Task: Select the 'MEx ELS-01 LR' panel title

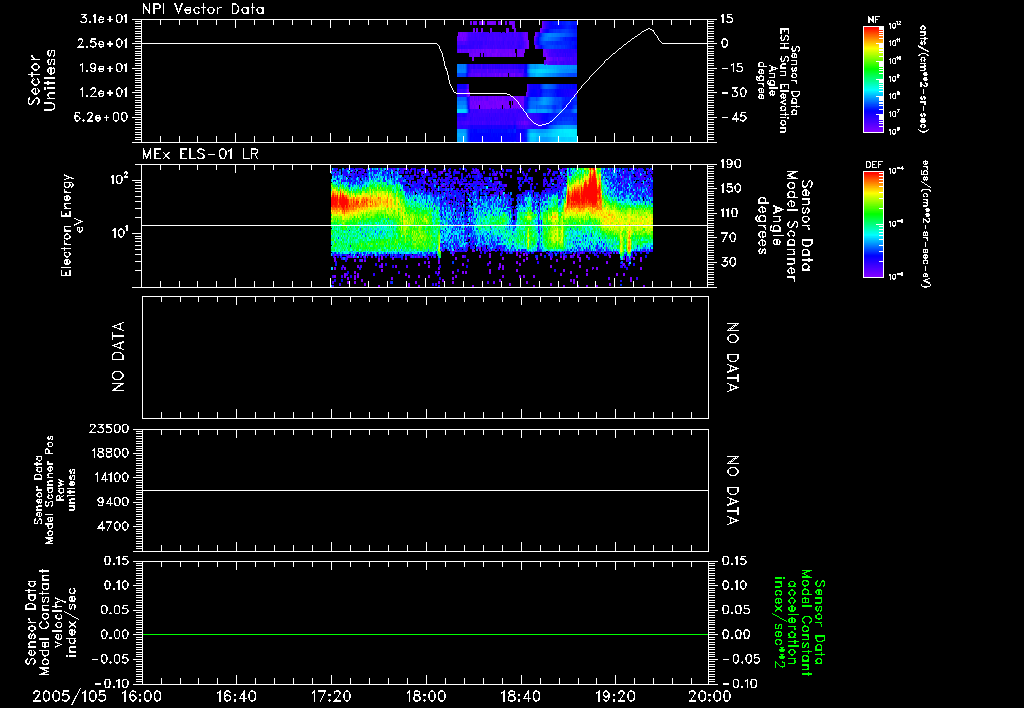Action: pos(200,155)
